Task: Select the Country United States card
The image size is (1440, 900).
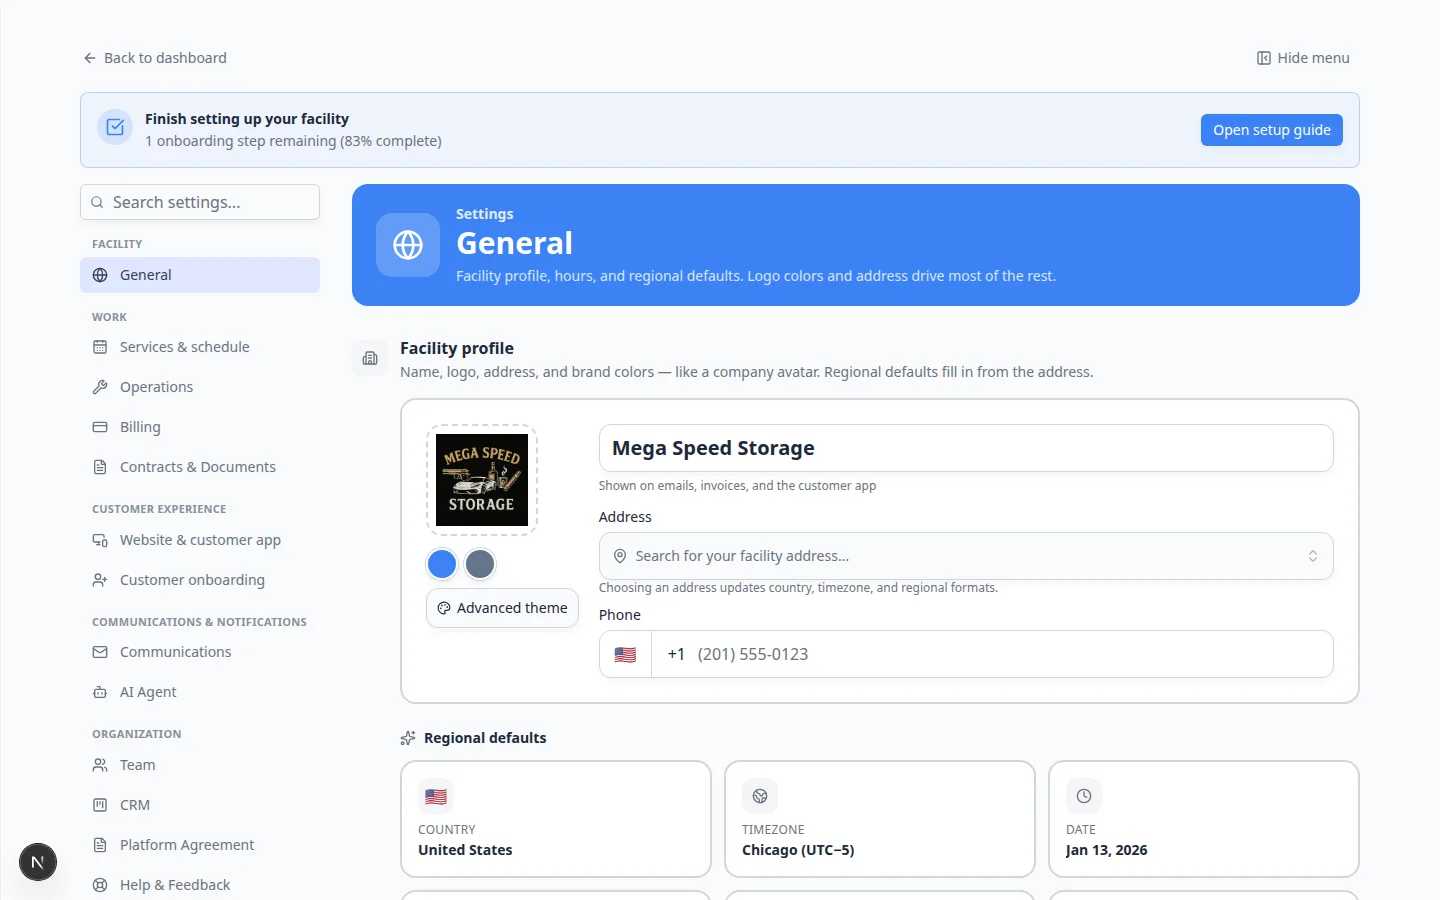Action: click(556, 819)
